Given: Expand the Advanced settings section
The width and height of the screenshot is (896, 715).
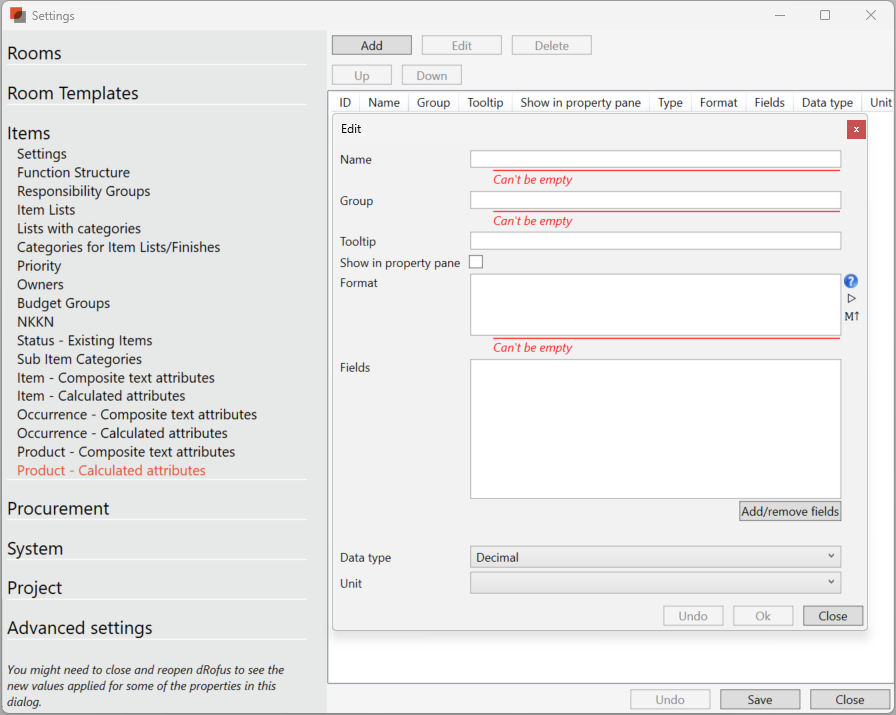Looking at the screenshot, I should pos(80,628).
